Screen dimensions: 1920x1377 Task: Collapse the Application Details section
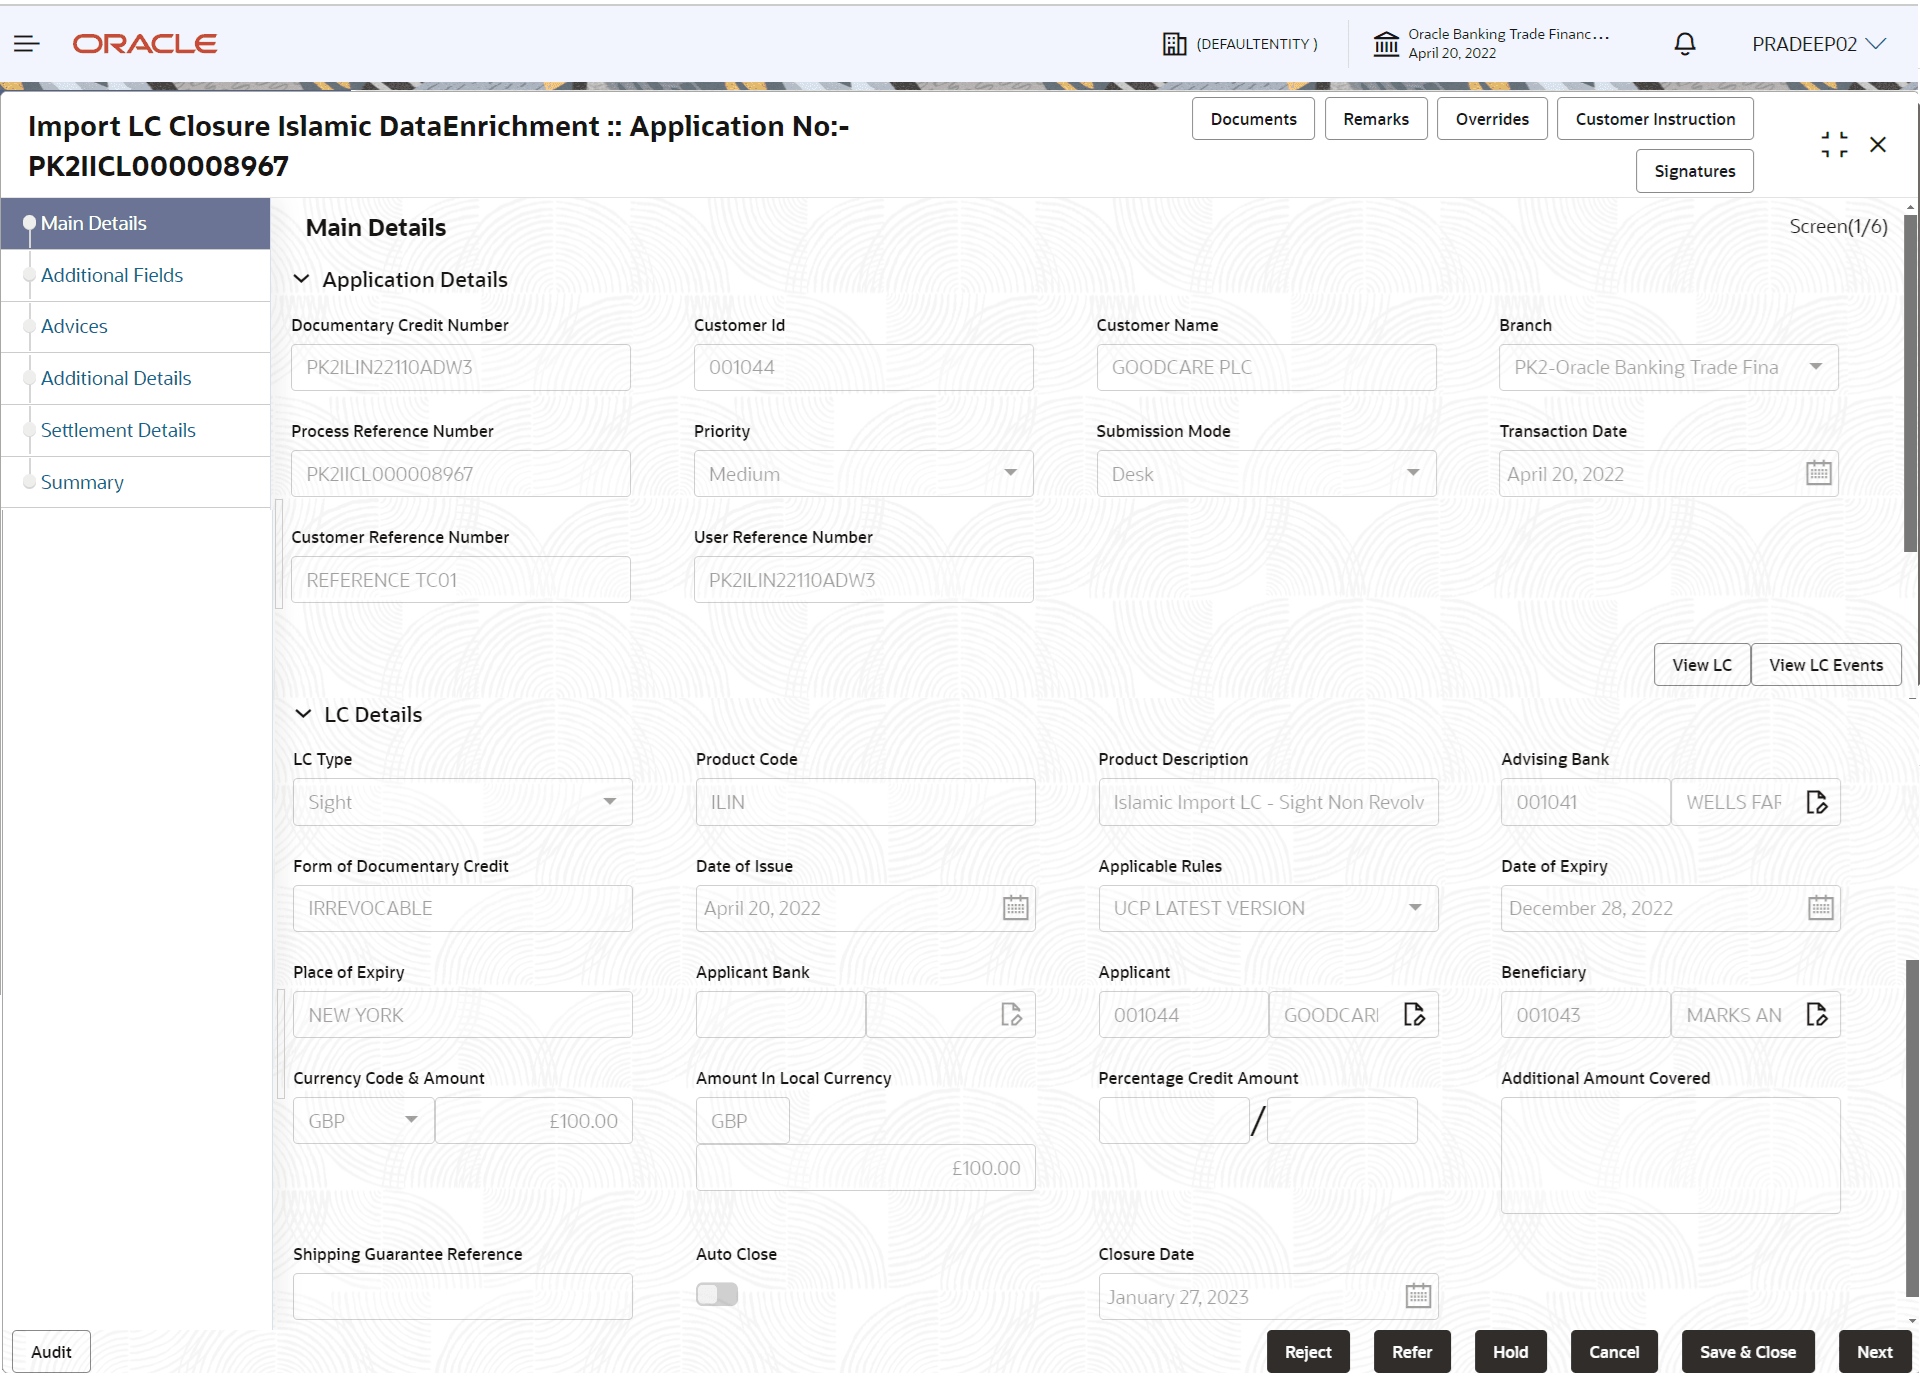303,279
